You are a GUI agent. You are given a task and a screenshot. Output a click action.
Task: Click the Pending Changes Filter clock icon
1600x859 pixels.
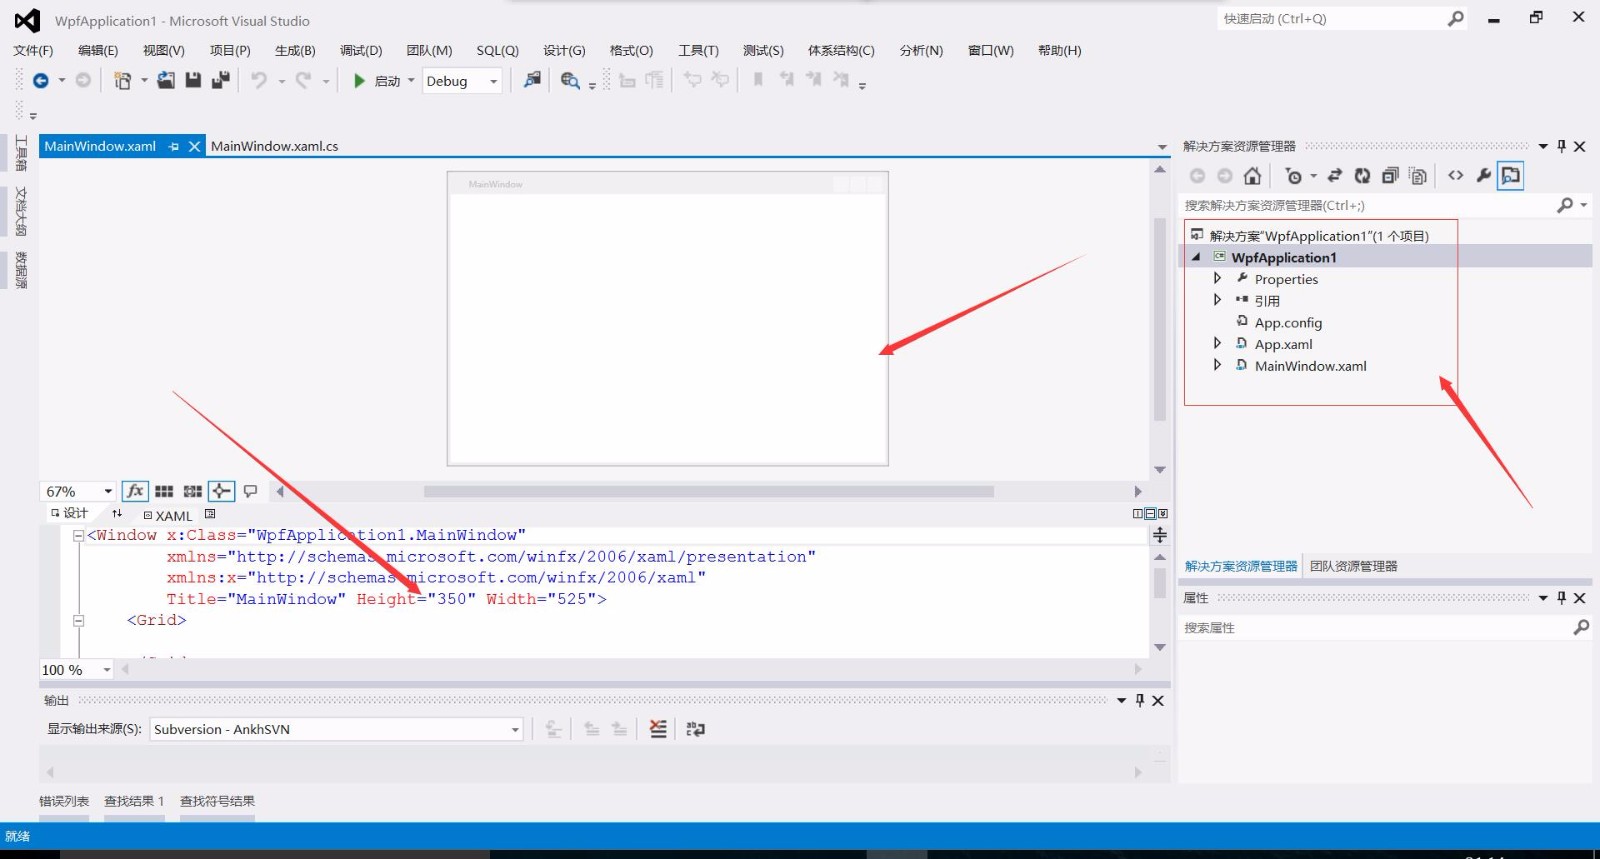(1294, 176)
